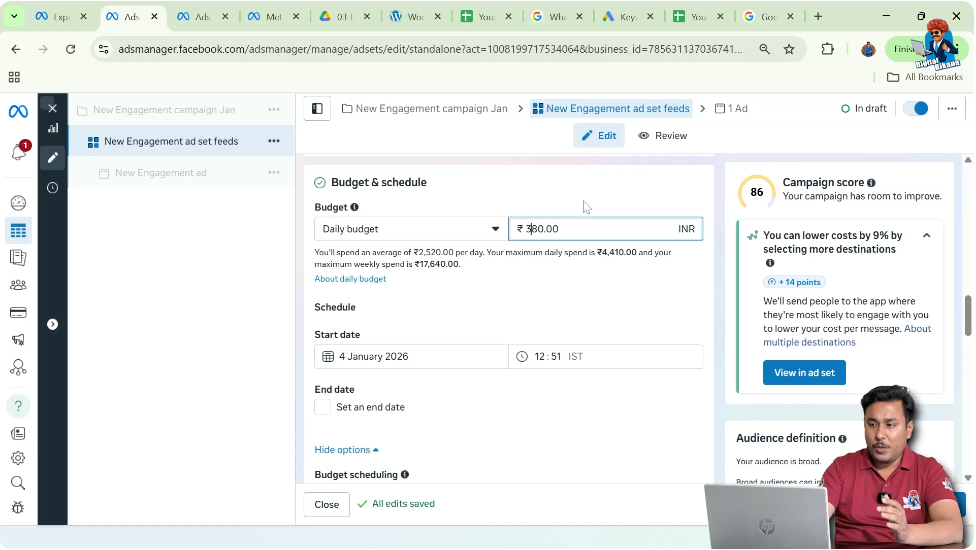
Task: Open new browser tab
Action: pyautogui.click(x=818, y=16)
